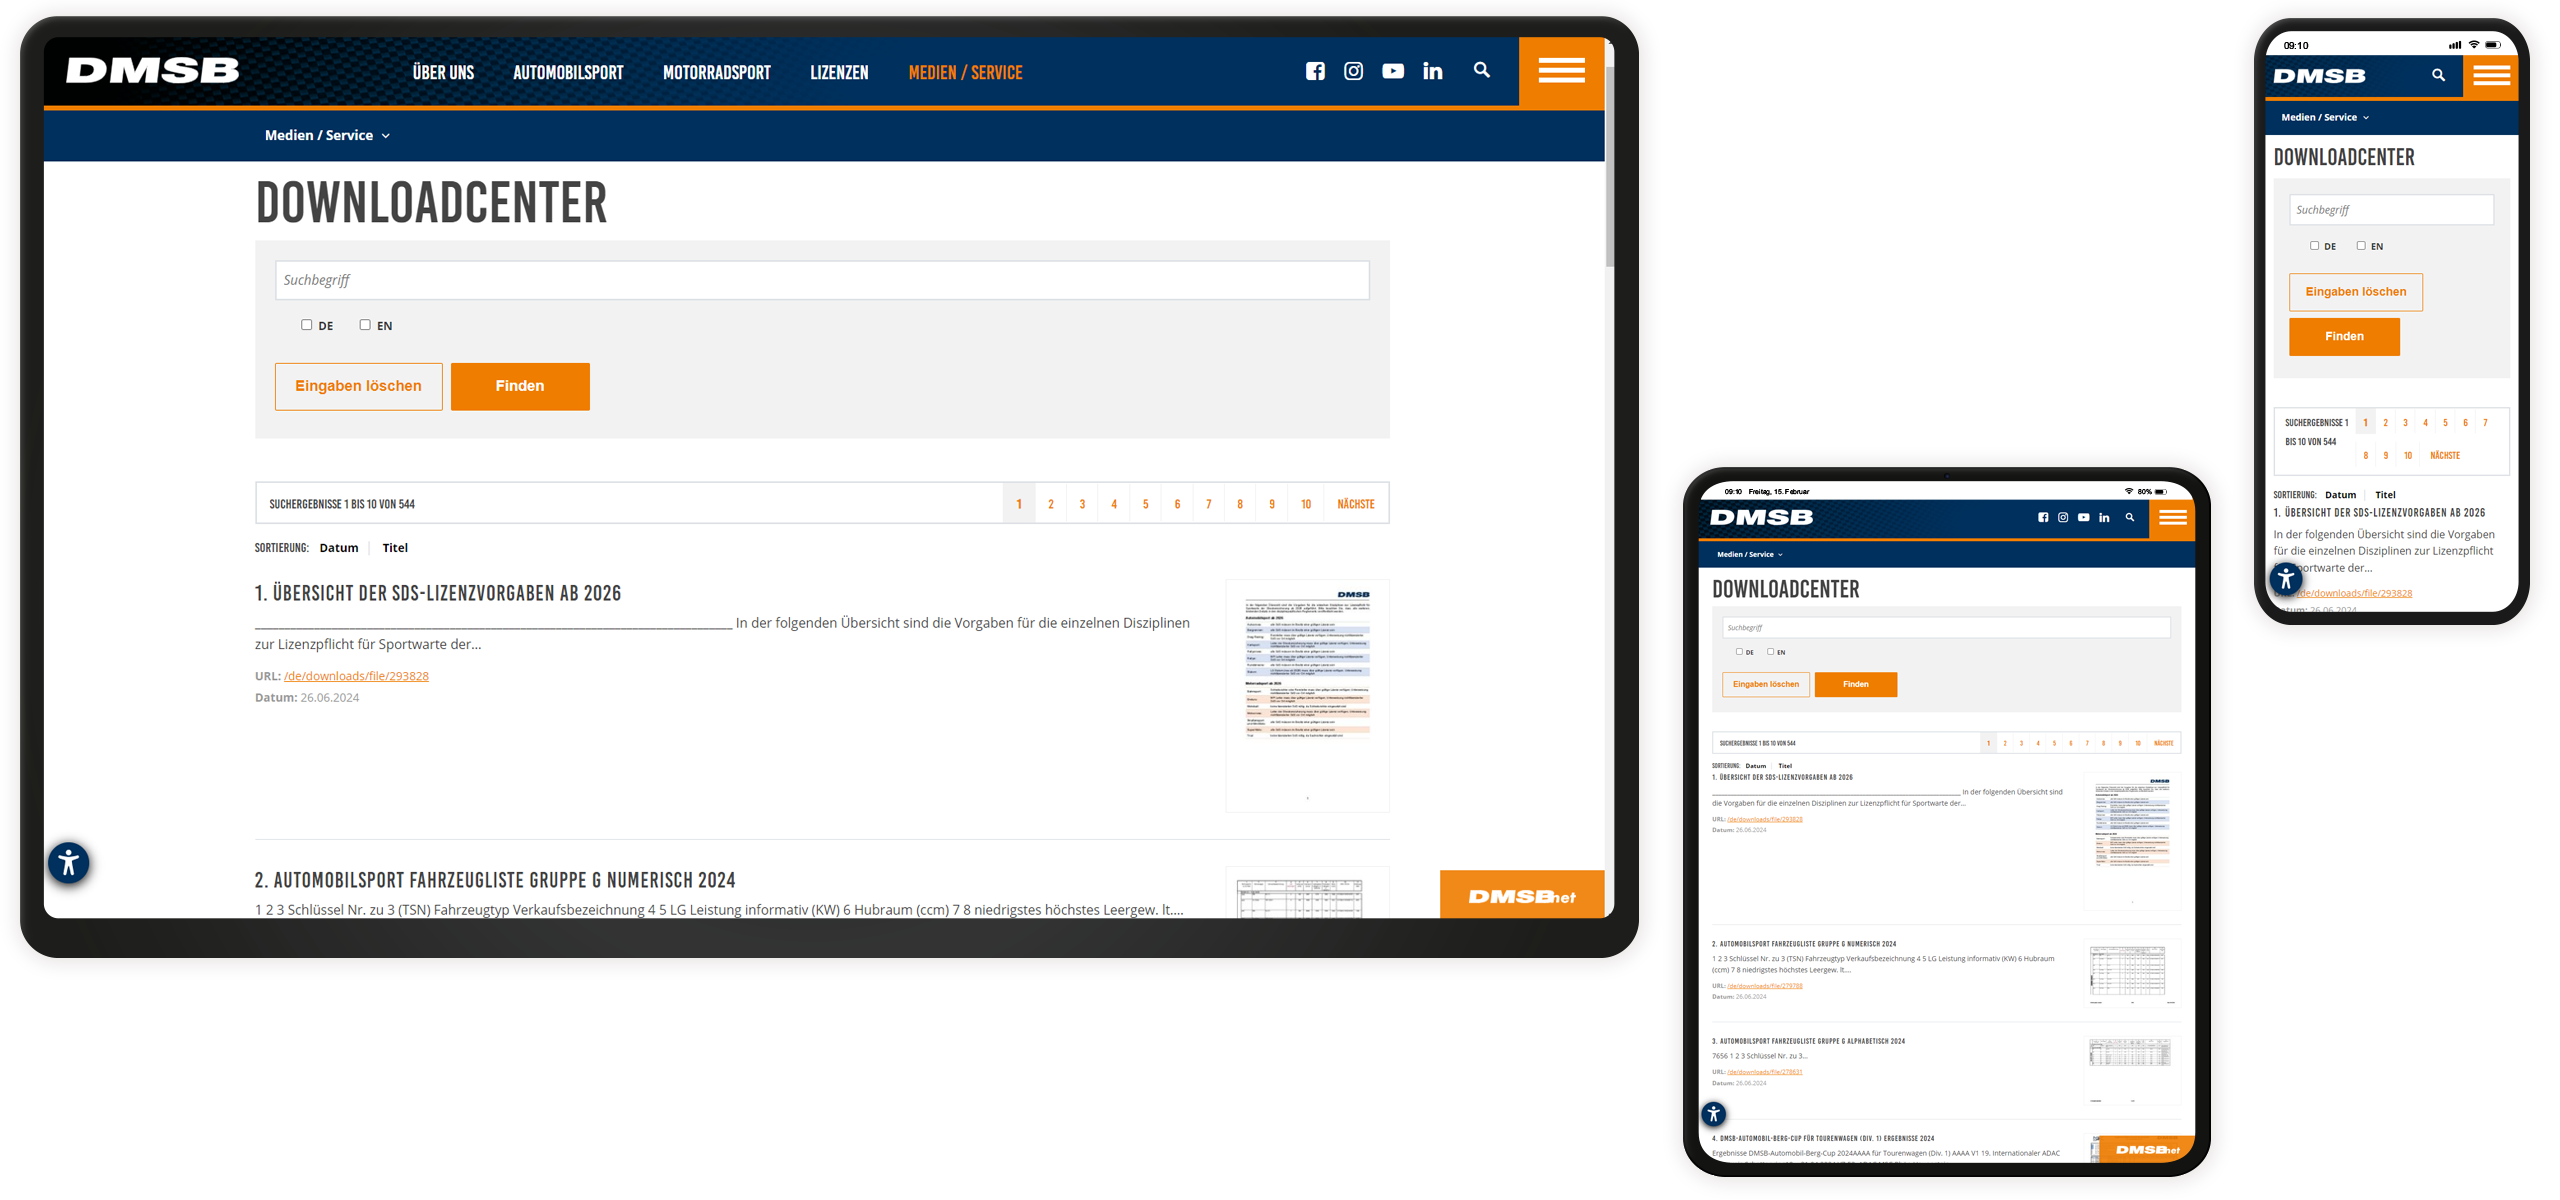The width and height of the screenshot is (2560, 1200).
Task: Enable the DE language filter checkbox
Action: [x=306, y=324]
